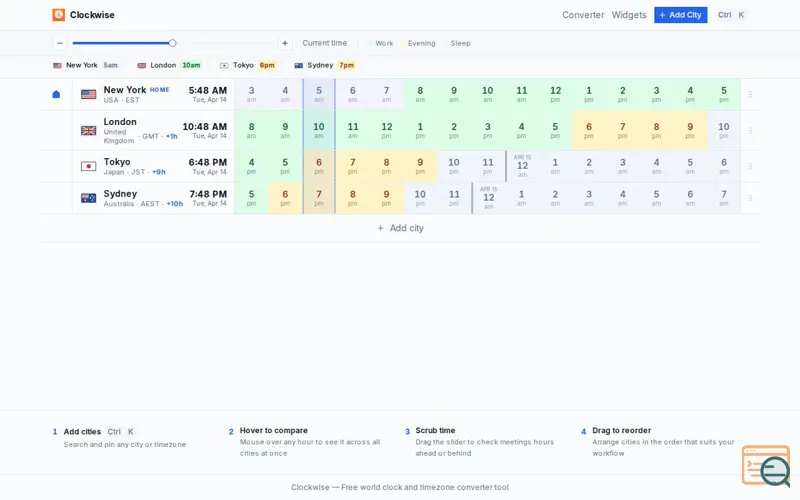Reset to Current time
This screenshot has height=500, width=800.
tap(324, 43)
